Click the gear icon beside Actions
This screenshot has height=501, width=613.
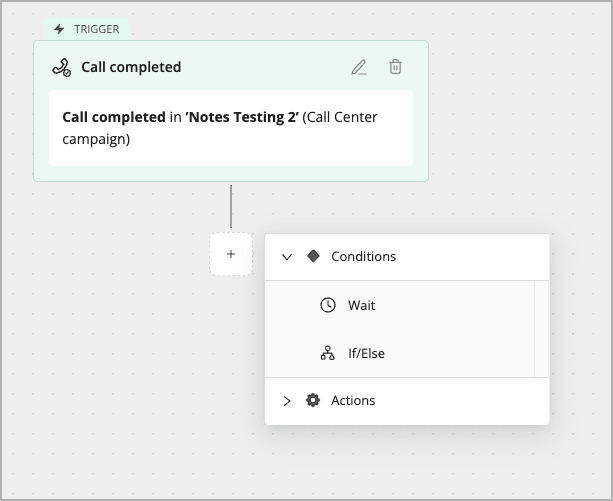click(313, 400)
